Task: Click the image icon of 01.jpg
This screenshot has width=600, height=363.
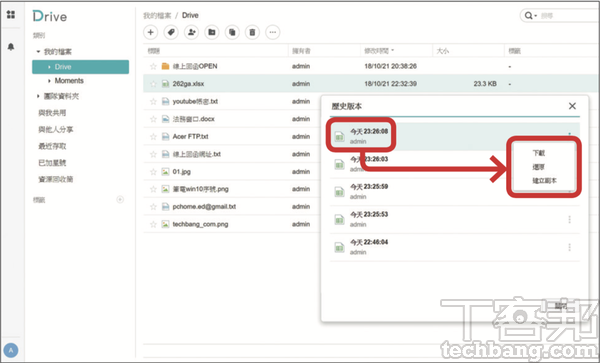Action: [165, 172]
